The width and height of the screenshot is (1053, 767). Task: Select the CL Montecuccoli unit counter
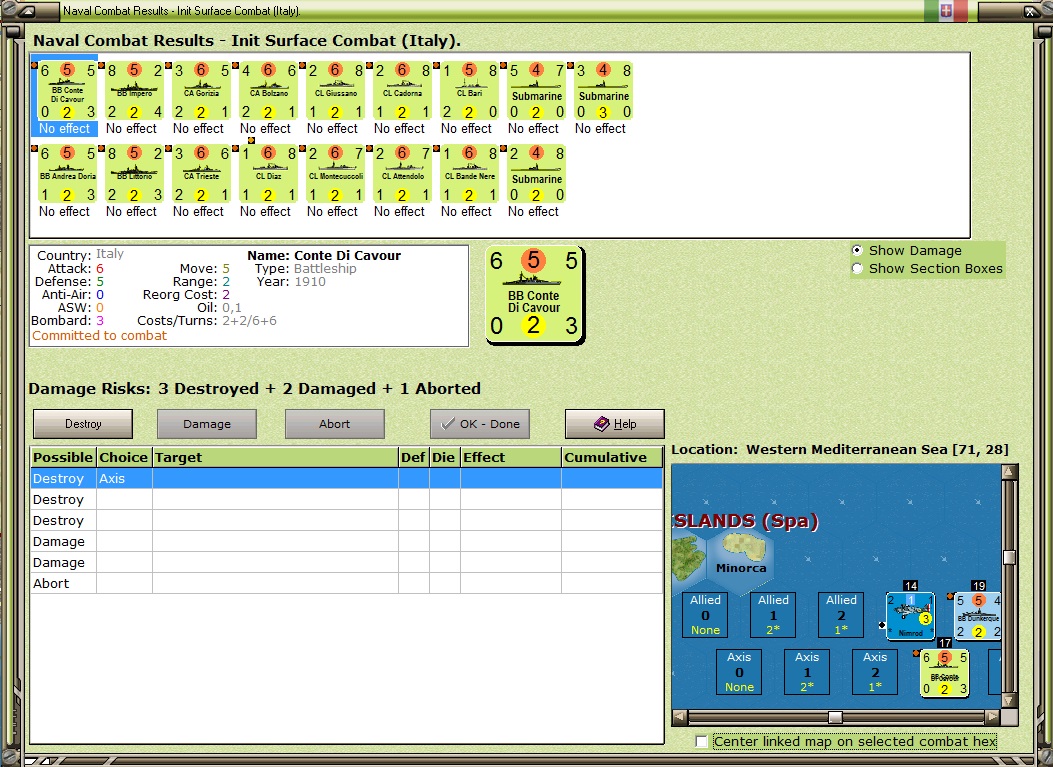coord(335,174)
